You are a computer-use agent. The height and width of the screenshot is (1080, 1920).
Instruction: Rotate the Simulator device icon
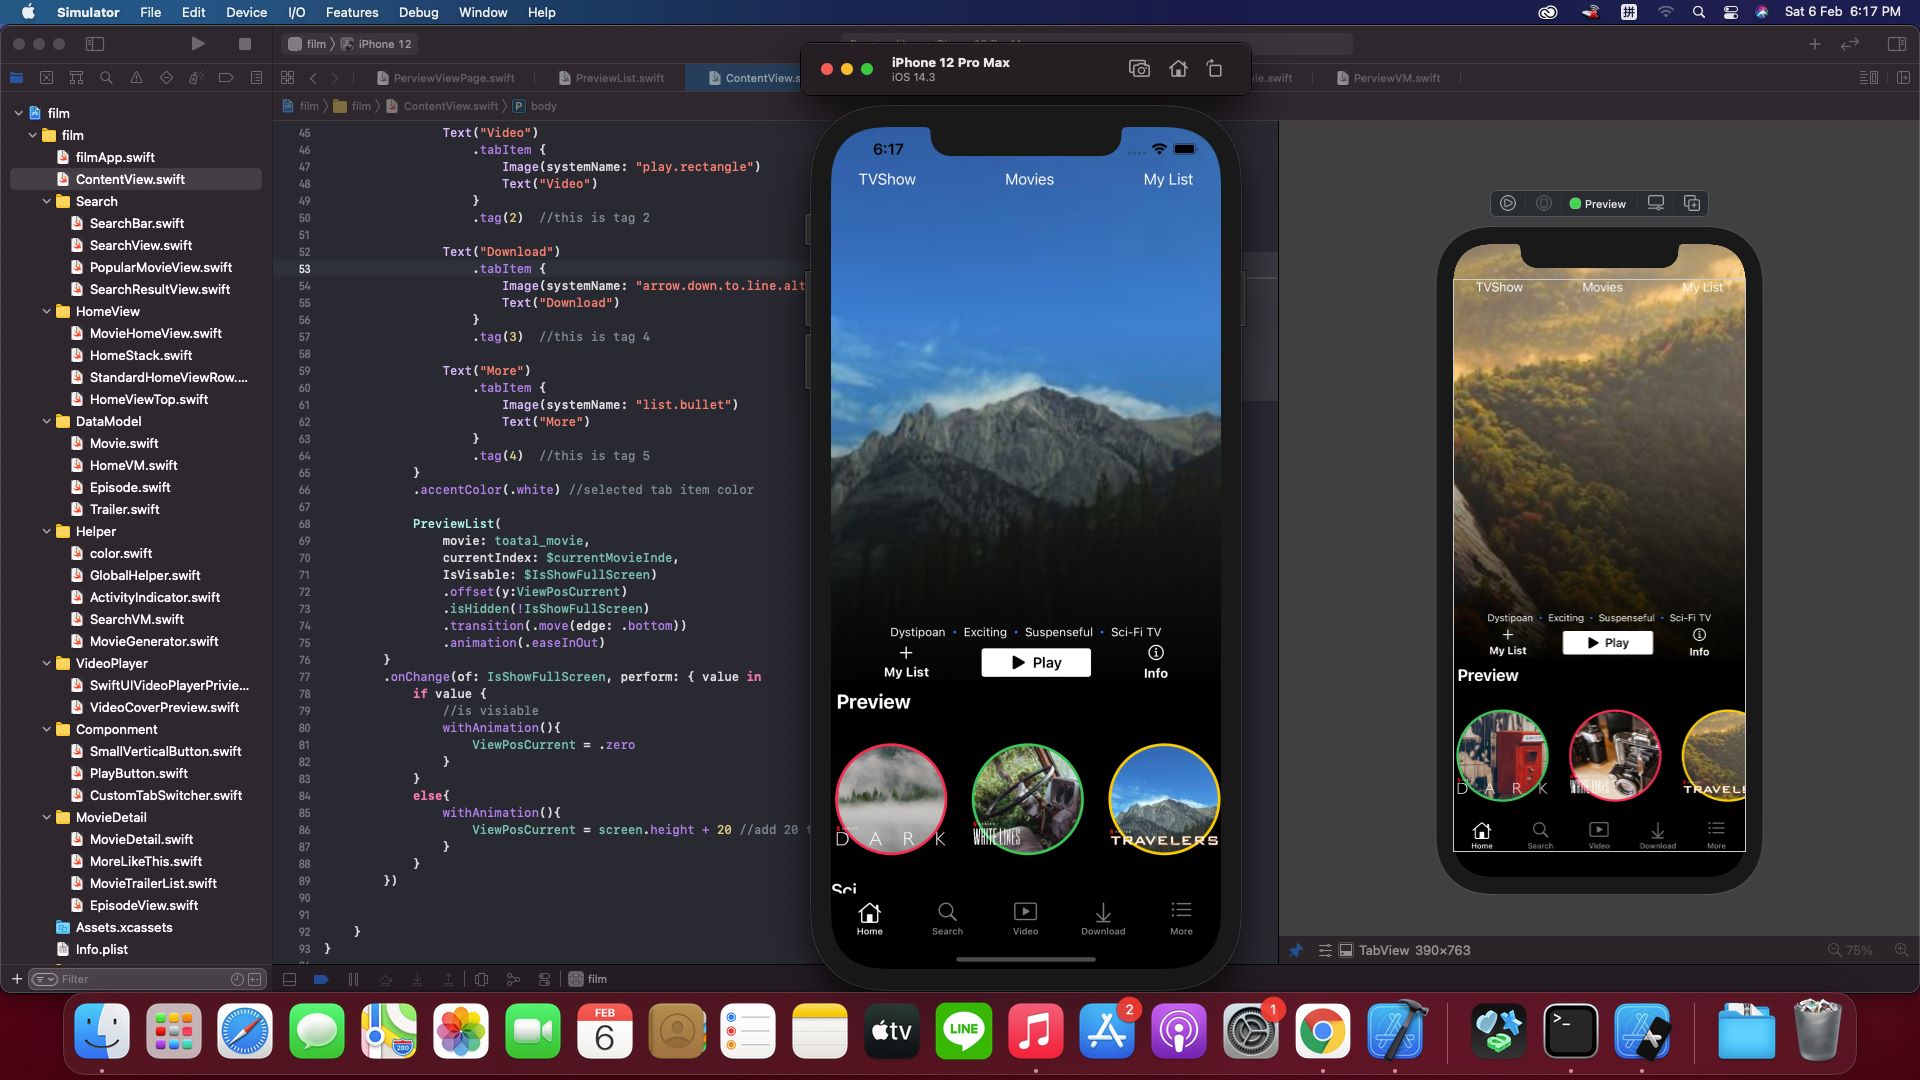(1214, 69)
